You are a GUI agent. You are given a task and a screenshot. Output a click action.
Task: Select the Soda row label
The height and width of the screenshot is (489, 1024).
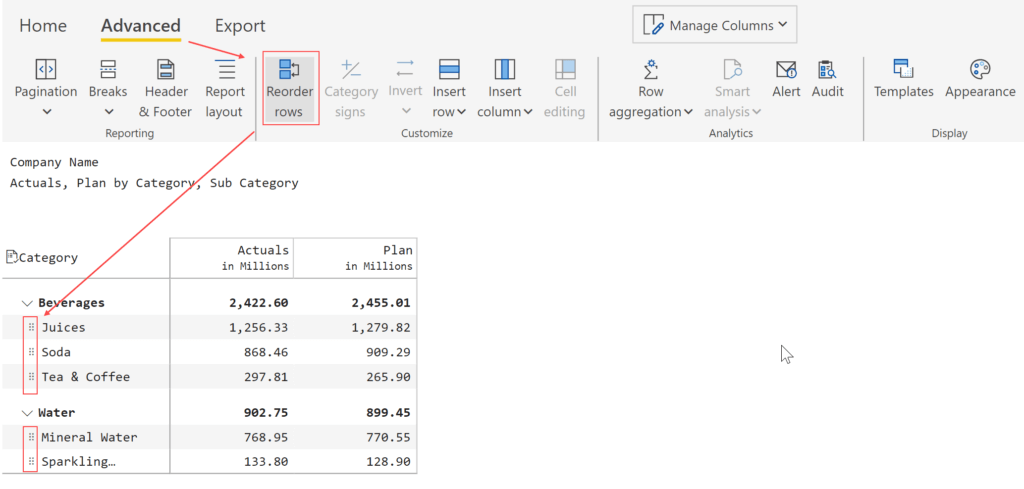click(56, 352)
